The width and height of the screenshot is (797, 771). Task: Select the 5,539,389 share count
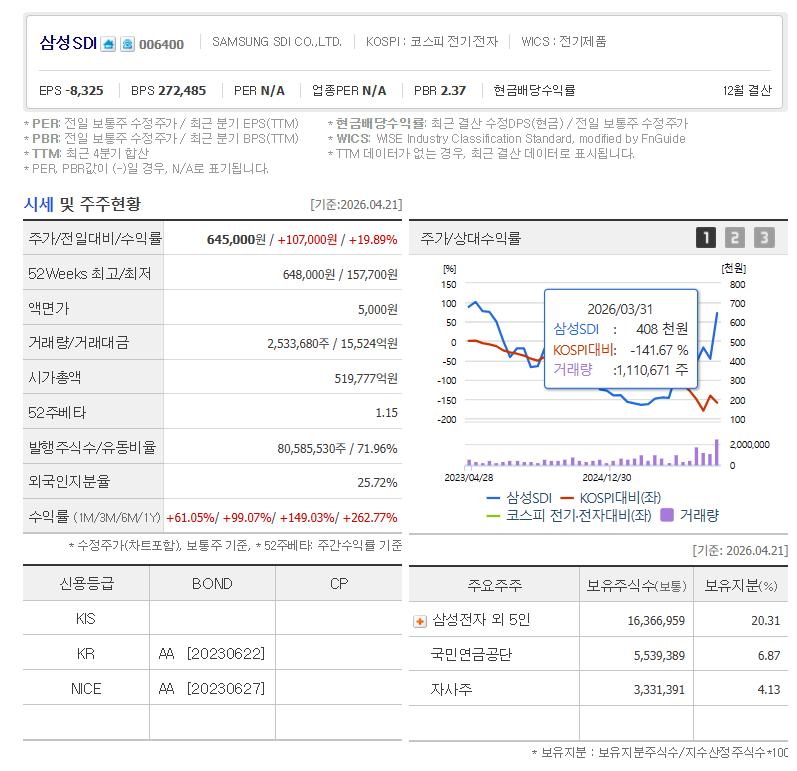tap(659, 656)
